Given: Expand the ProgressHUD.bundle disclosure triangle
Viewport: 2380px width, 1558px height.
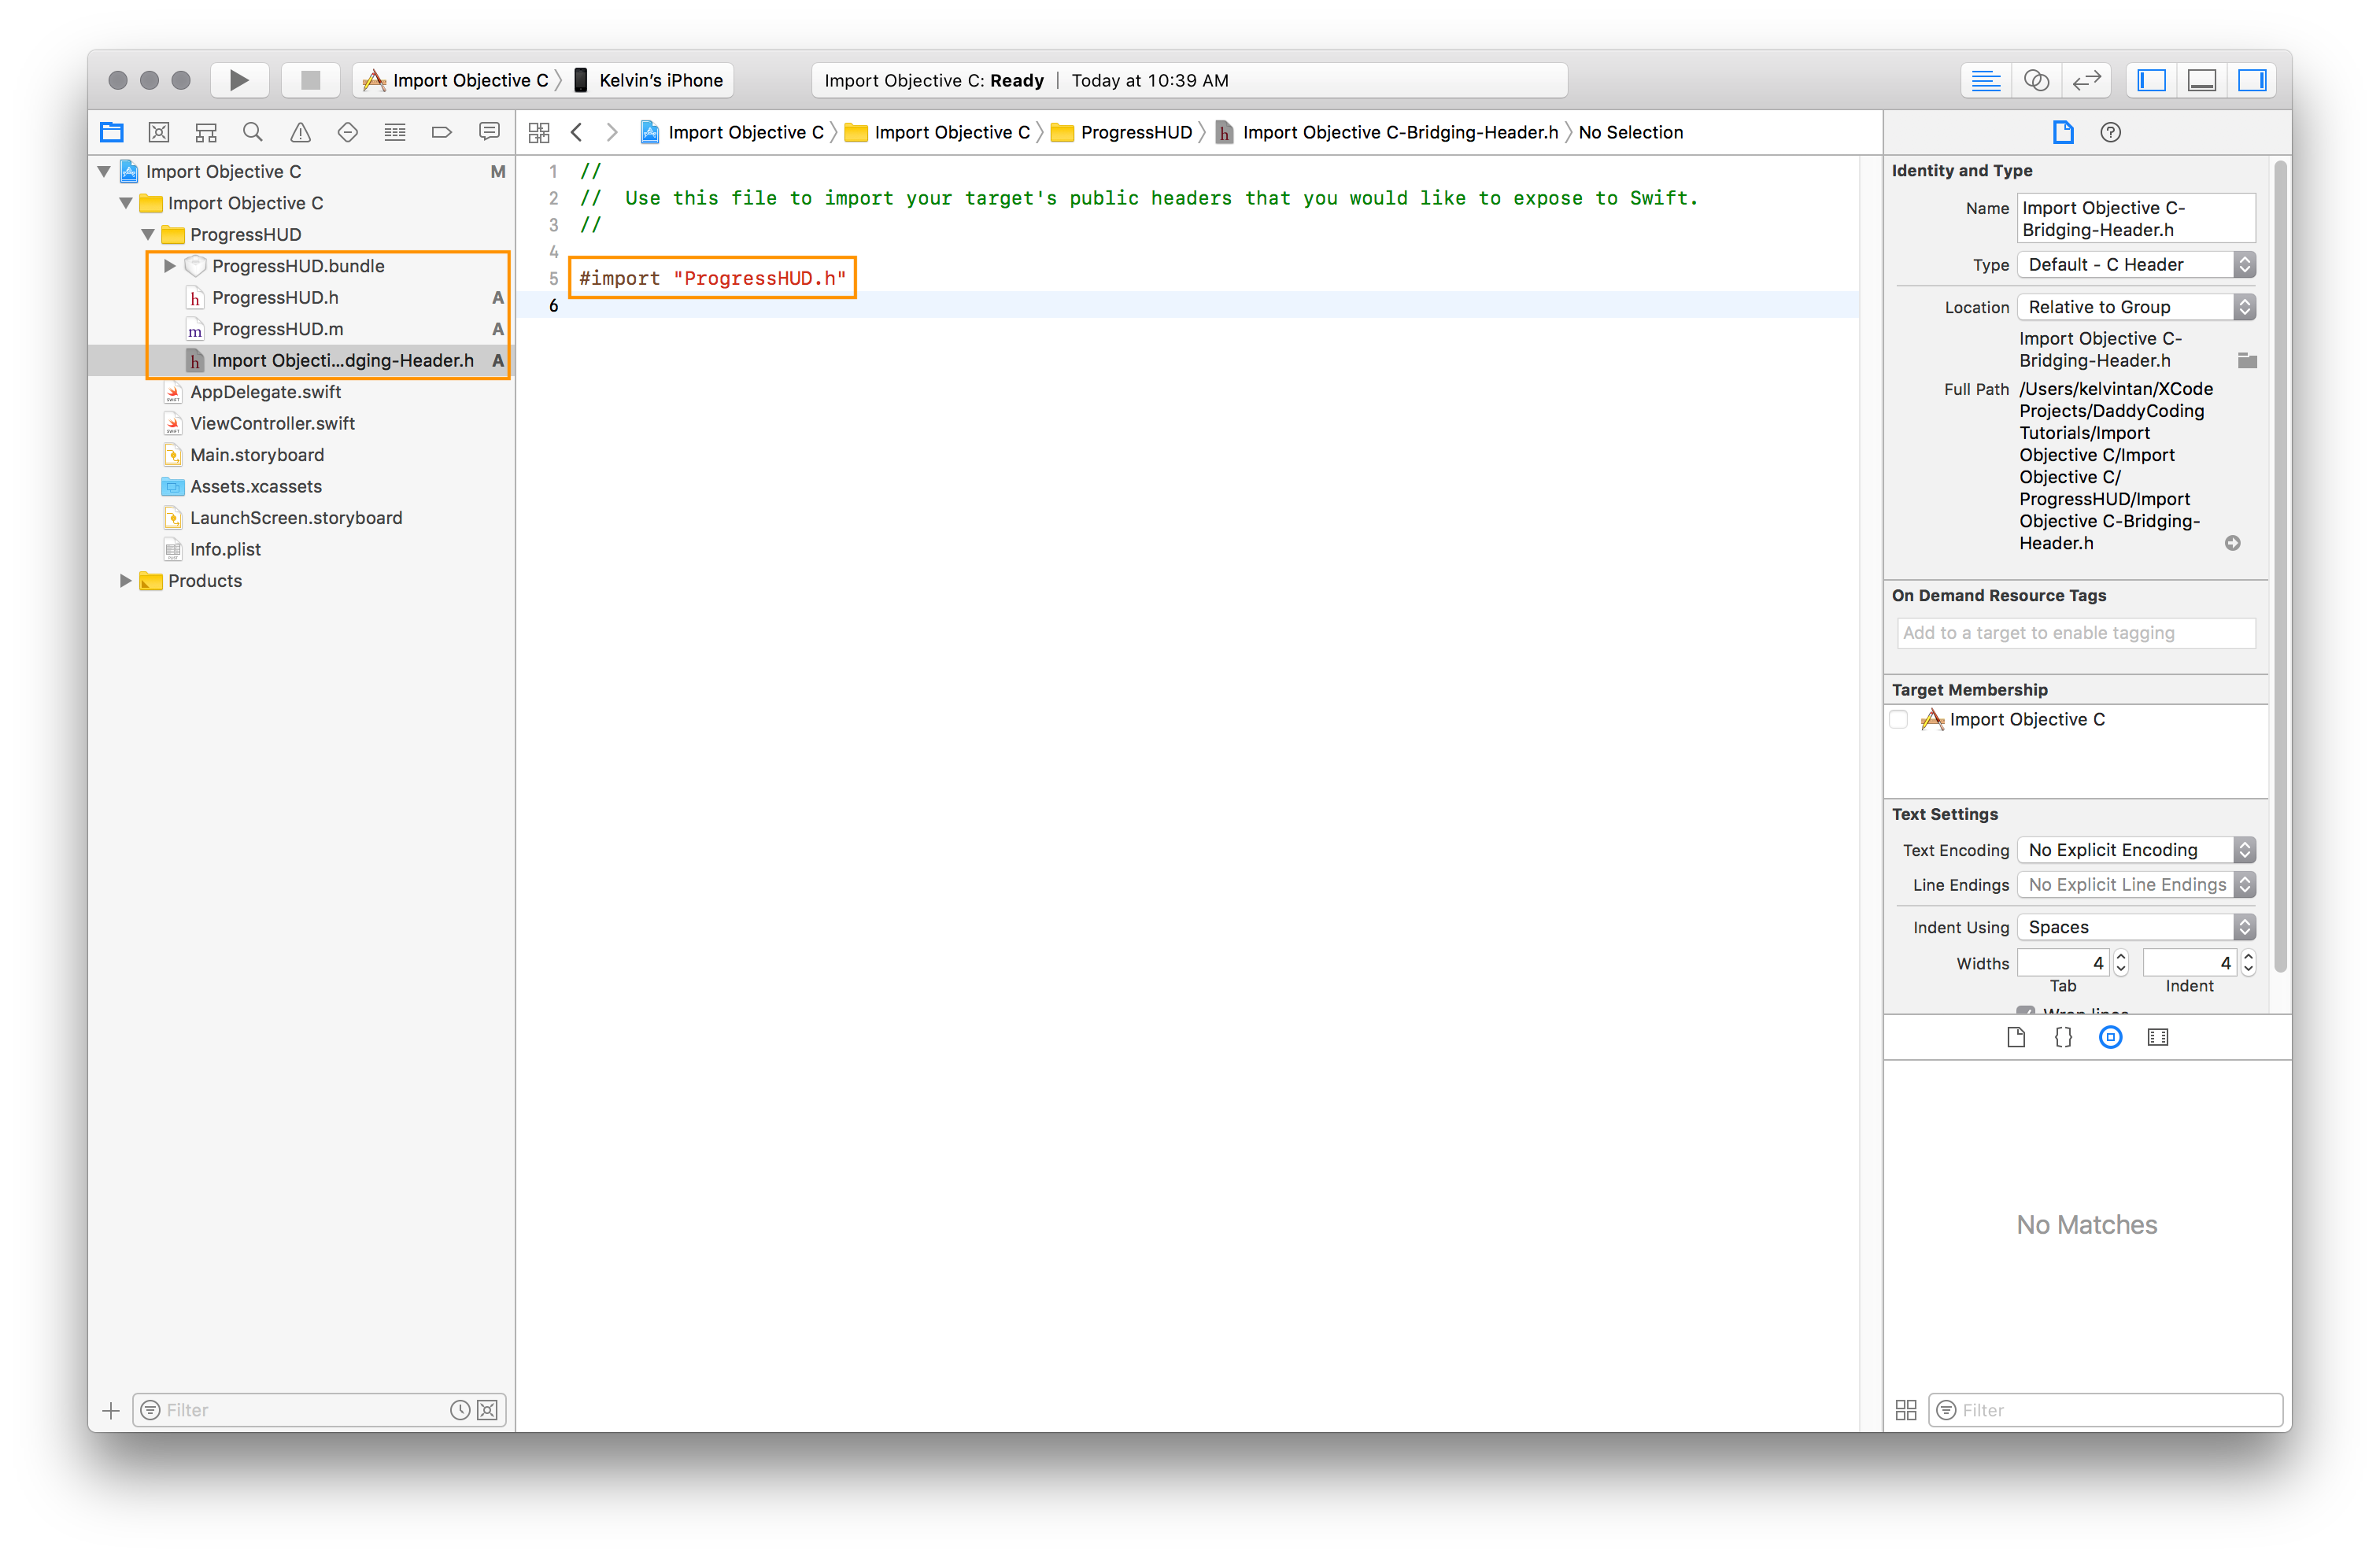Looking at the screenshot, I should [169, 266].
